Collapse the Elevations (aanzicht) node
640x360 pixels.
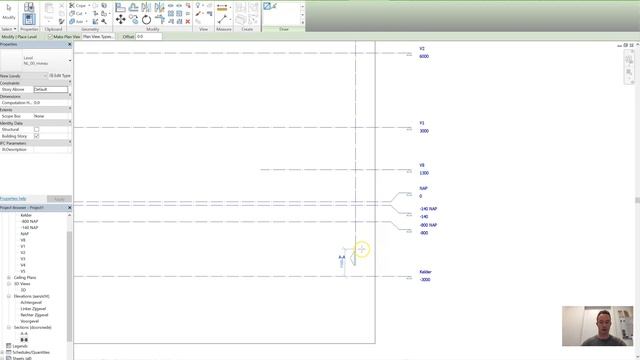(x=9, y=296)
